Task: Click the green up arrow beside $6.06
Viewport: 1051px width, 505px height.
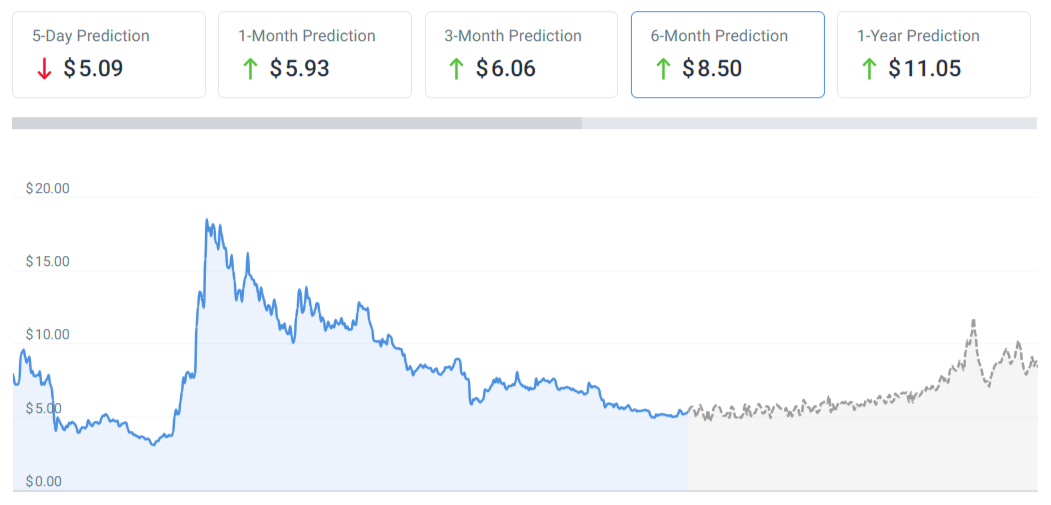Action: pos(456,69)
